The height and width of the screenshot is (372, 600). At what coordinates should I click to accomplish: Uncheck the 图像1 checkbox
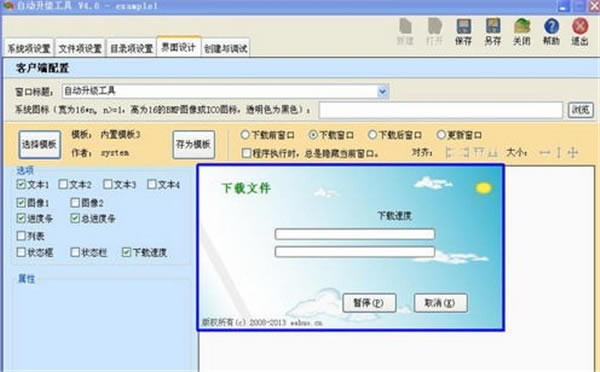tap(21, 202)
